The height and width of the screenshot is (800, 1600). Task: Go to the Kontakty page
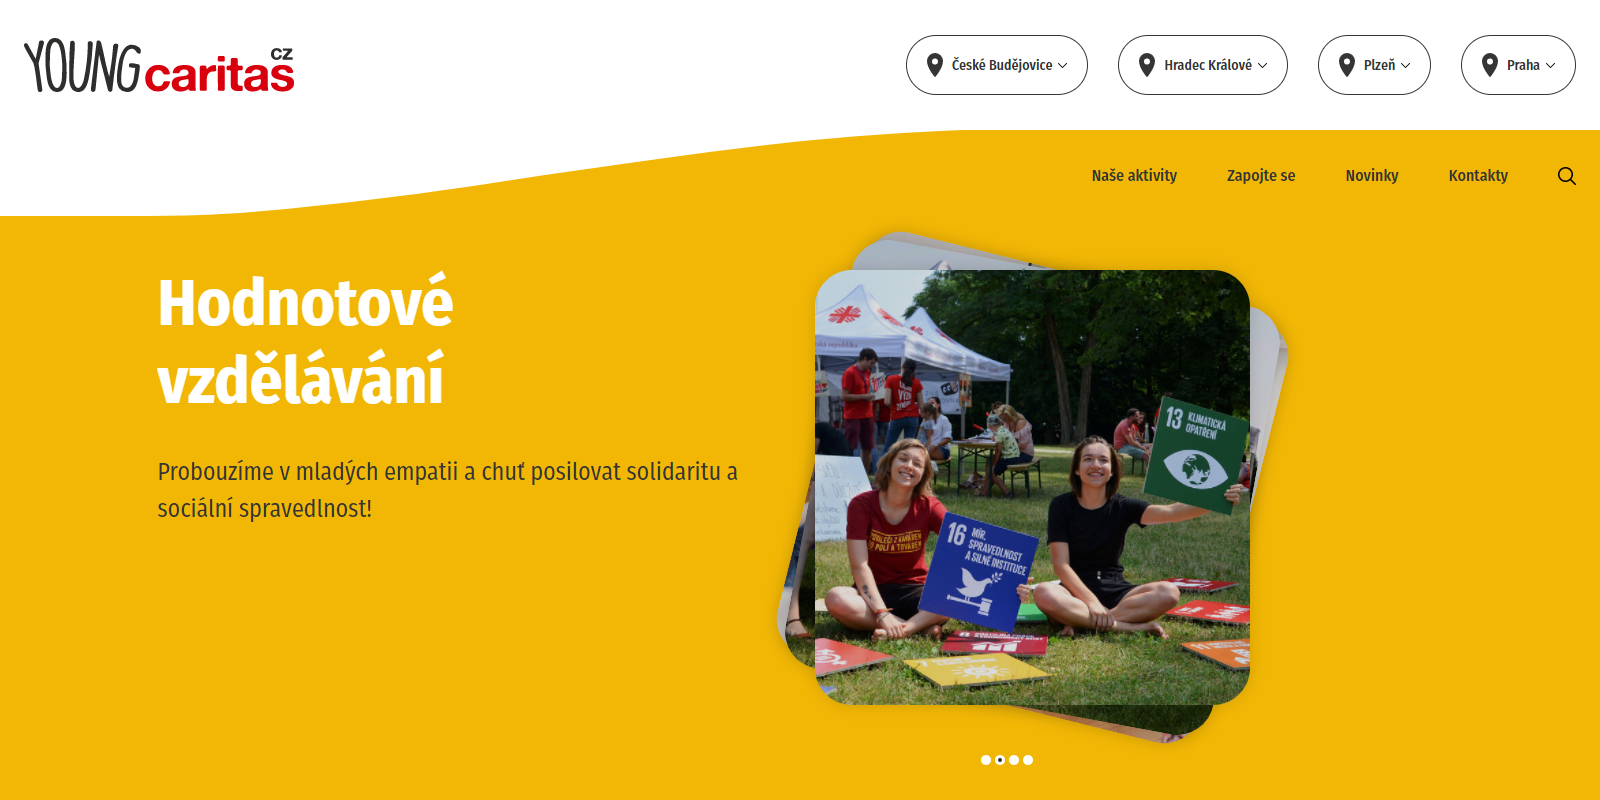tap(1478, 175)
